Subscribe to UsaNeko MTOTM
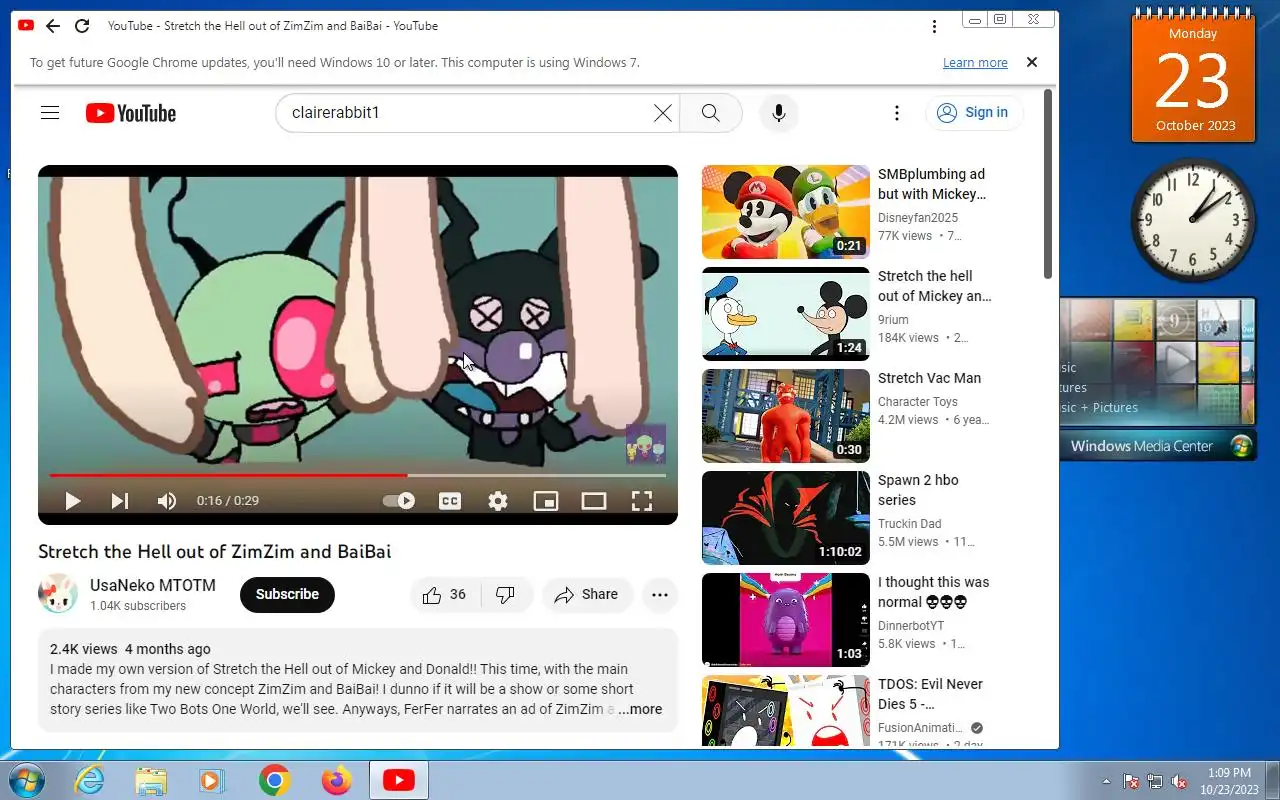The height and width of the screenshot is (800, 1280). pos(287,594)
